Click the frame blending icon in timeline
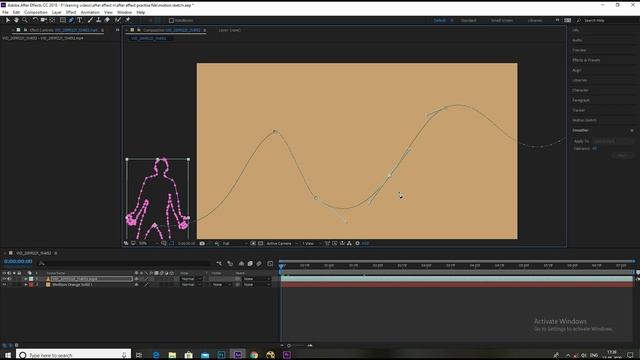The image size is (640, 360). tap(250, 264)
